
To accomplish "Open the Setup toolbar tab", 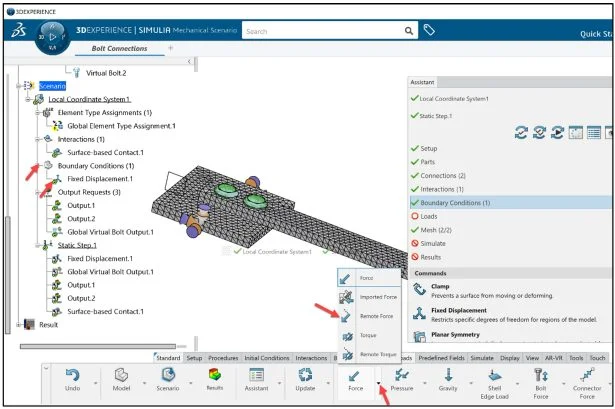I will tap(194, 358).
